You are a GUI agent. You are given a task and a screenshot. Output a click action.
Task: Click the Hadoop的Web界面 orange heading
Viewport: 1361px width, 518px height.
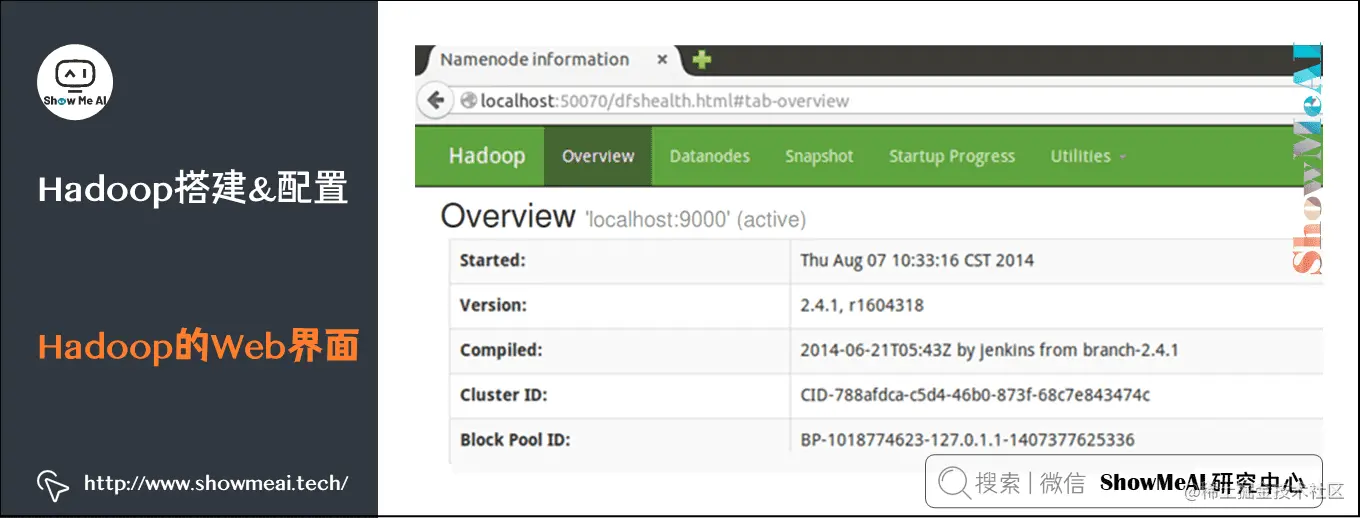pos(198,347)
